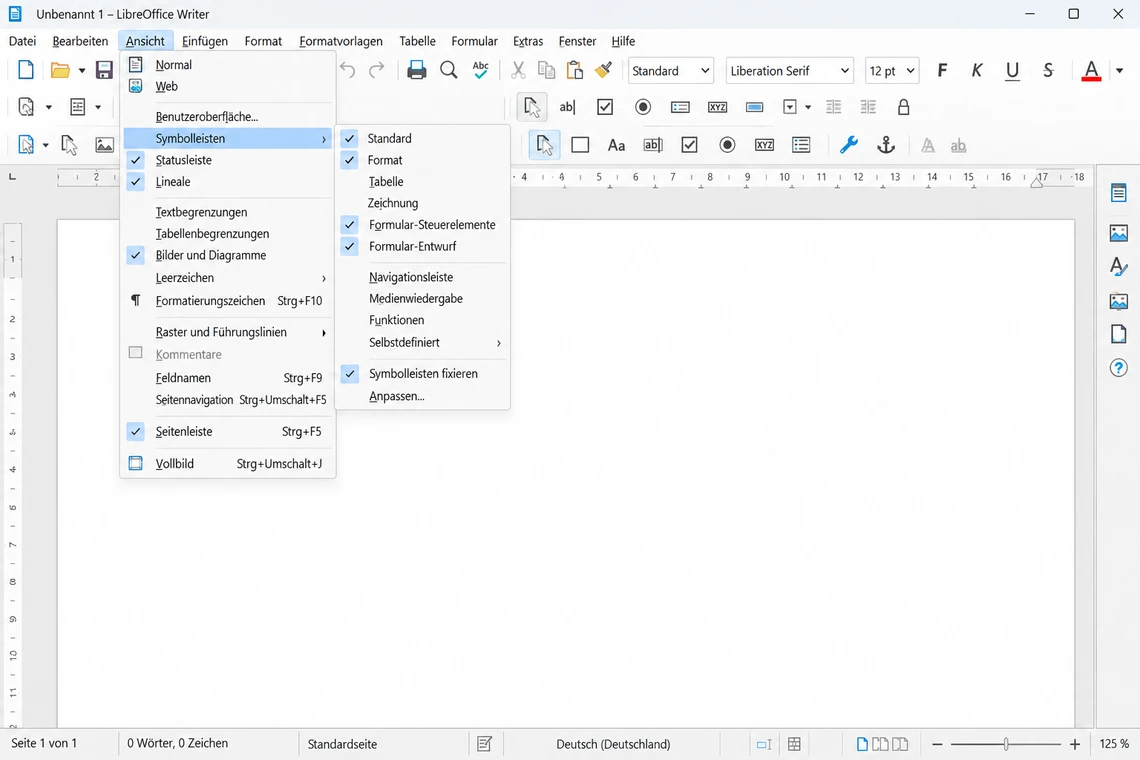This screenshot has height=760, width=1140.
Task: Open the Formatvorlagen menu
Action: pyautogui.click(x=341, y=41)
